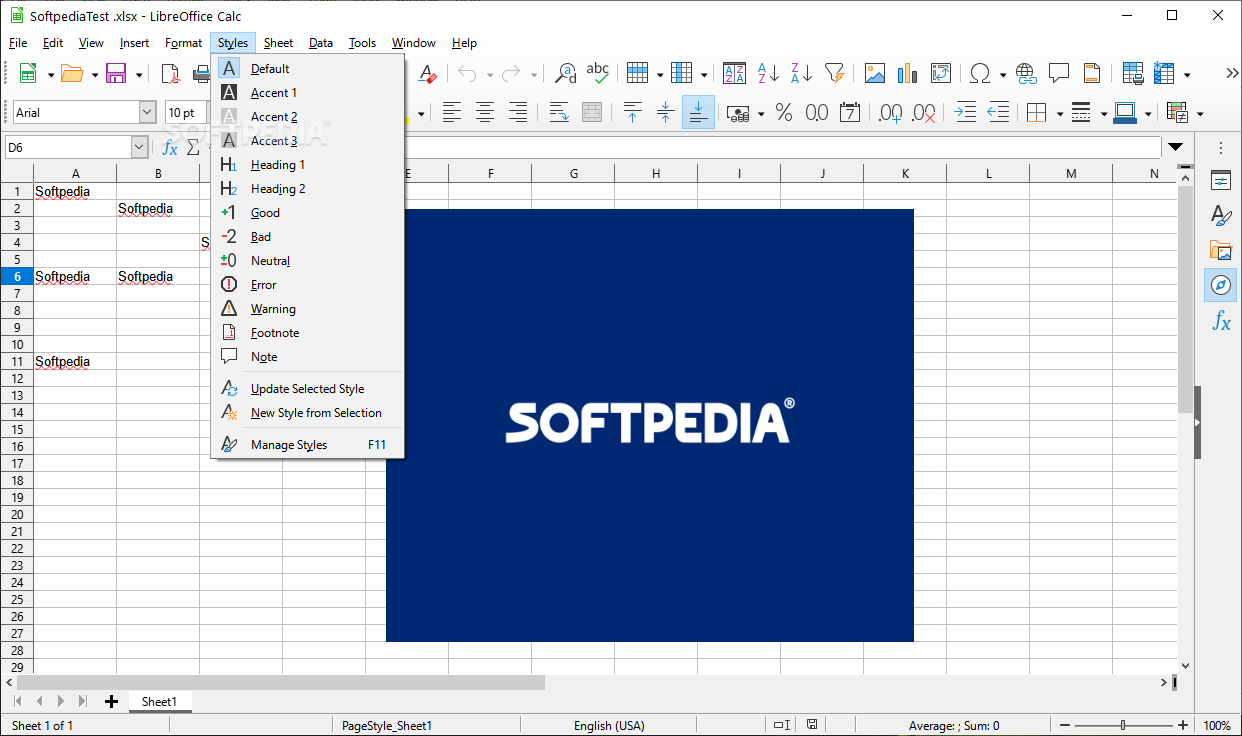The width and height of the screenshot is (1242, 736).
Task: Click the AutoFilter funnel icon
Action: pyautogui.click(x=834, y=73)
